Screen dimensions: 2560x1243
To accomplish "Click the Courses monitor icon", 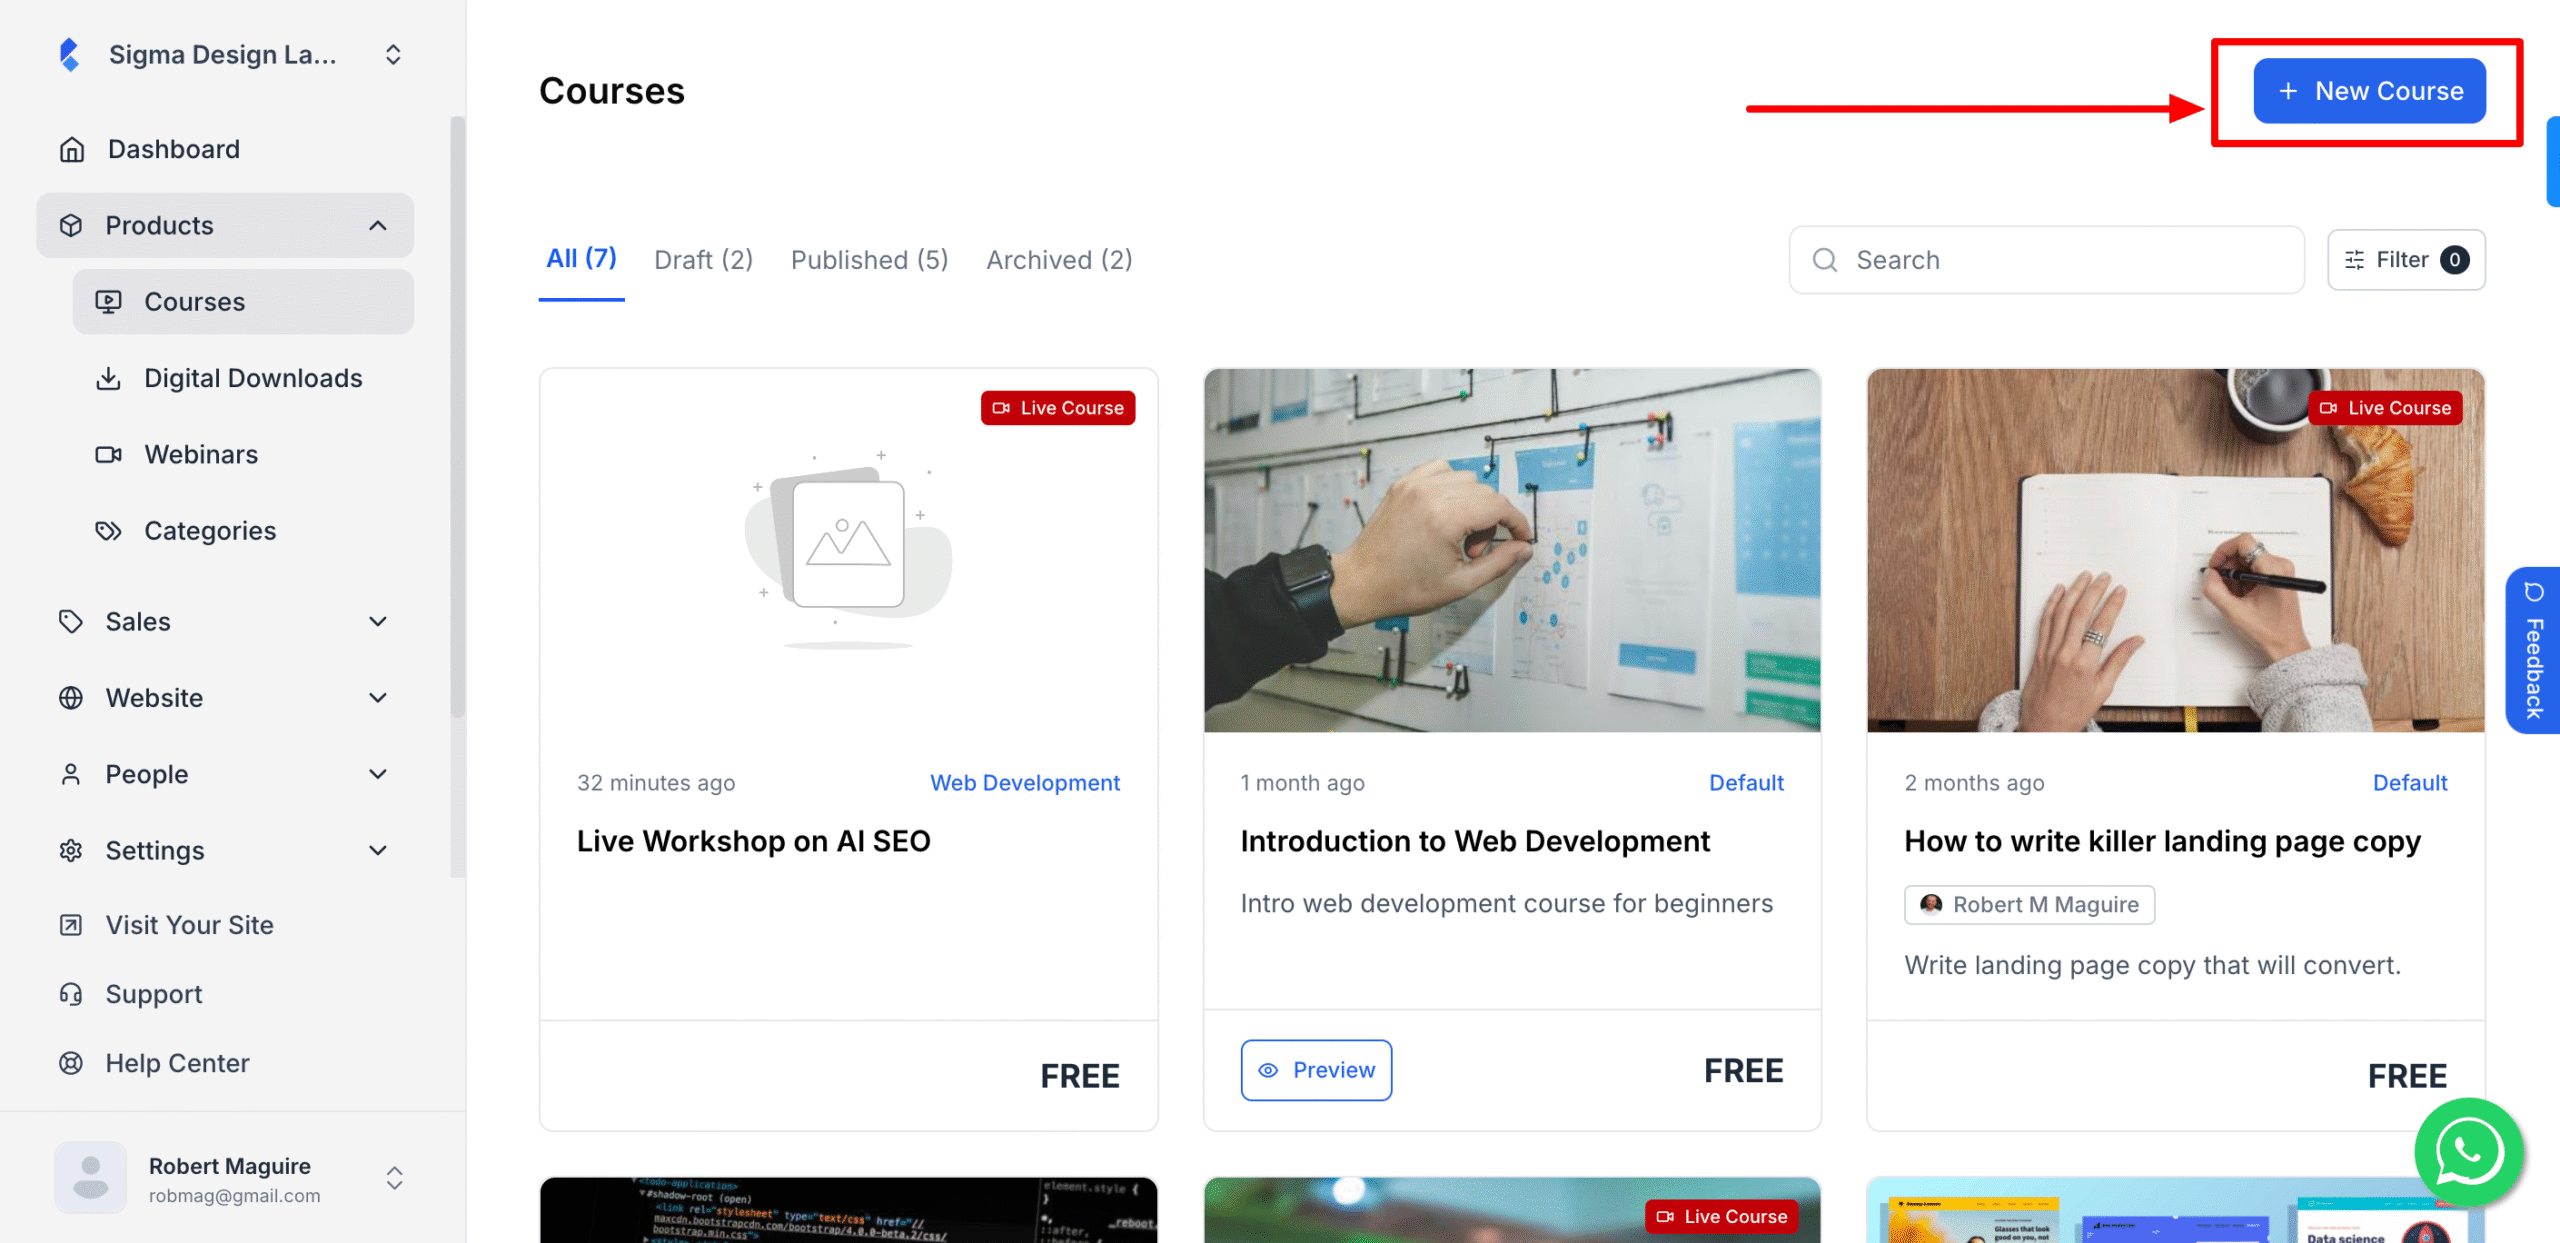I will click(108, 301).
